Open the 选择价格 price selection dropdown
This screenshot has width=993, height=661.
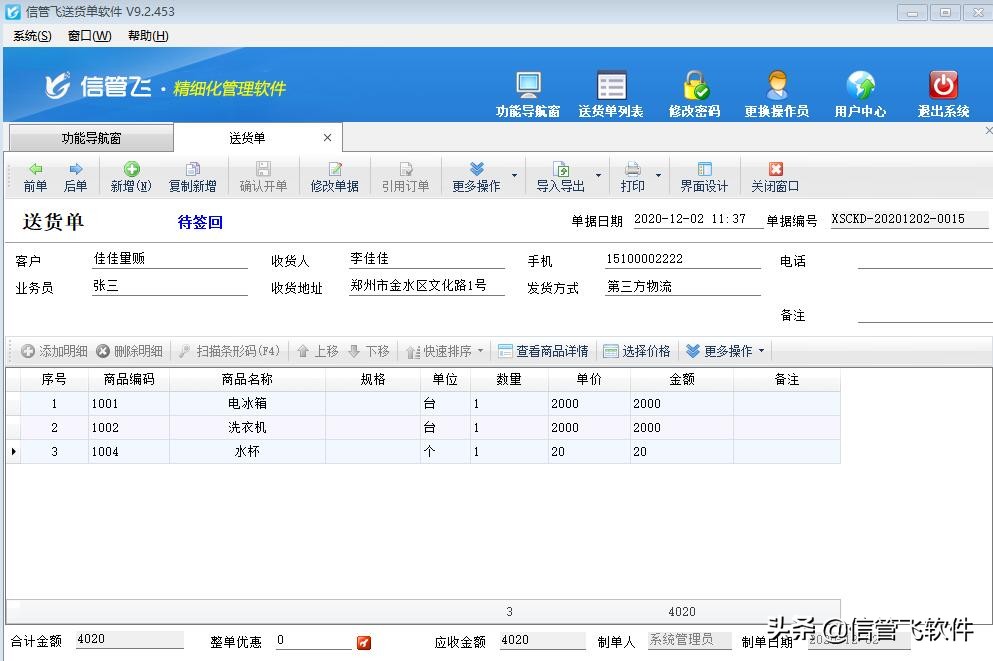pyautogui.click(x=639, y=350)
